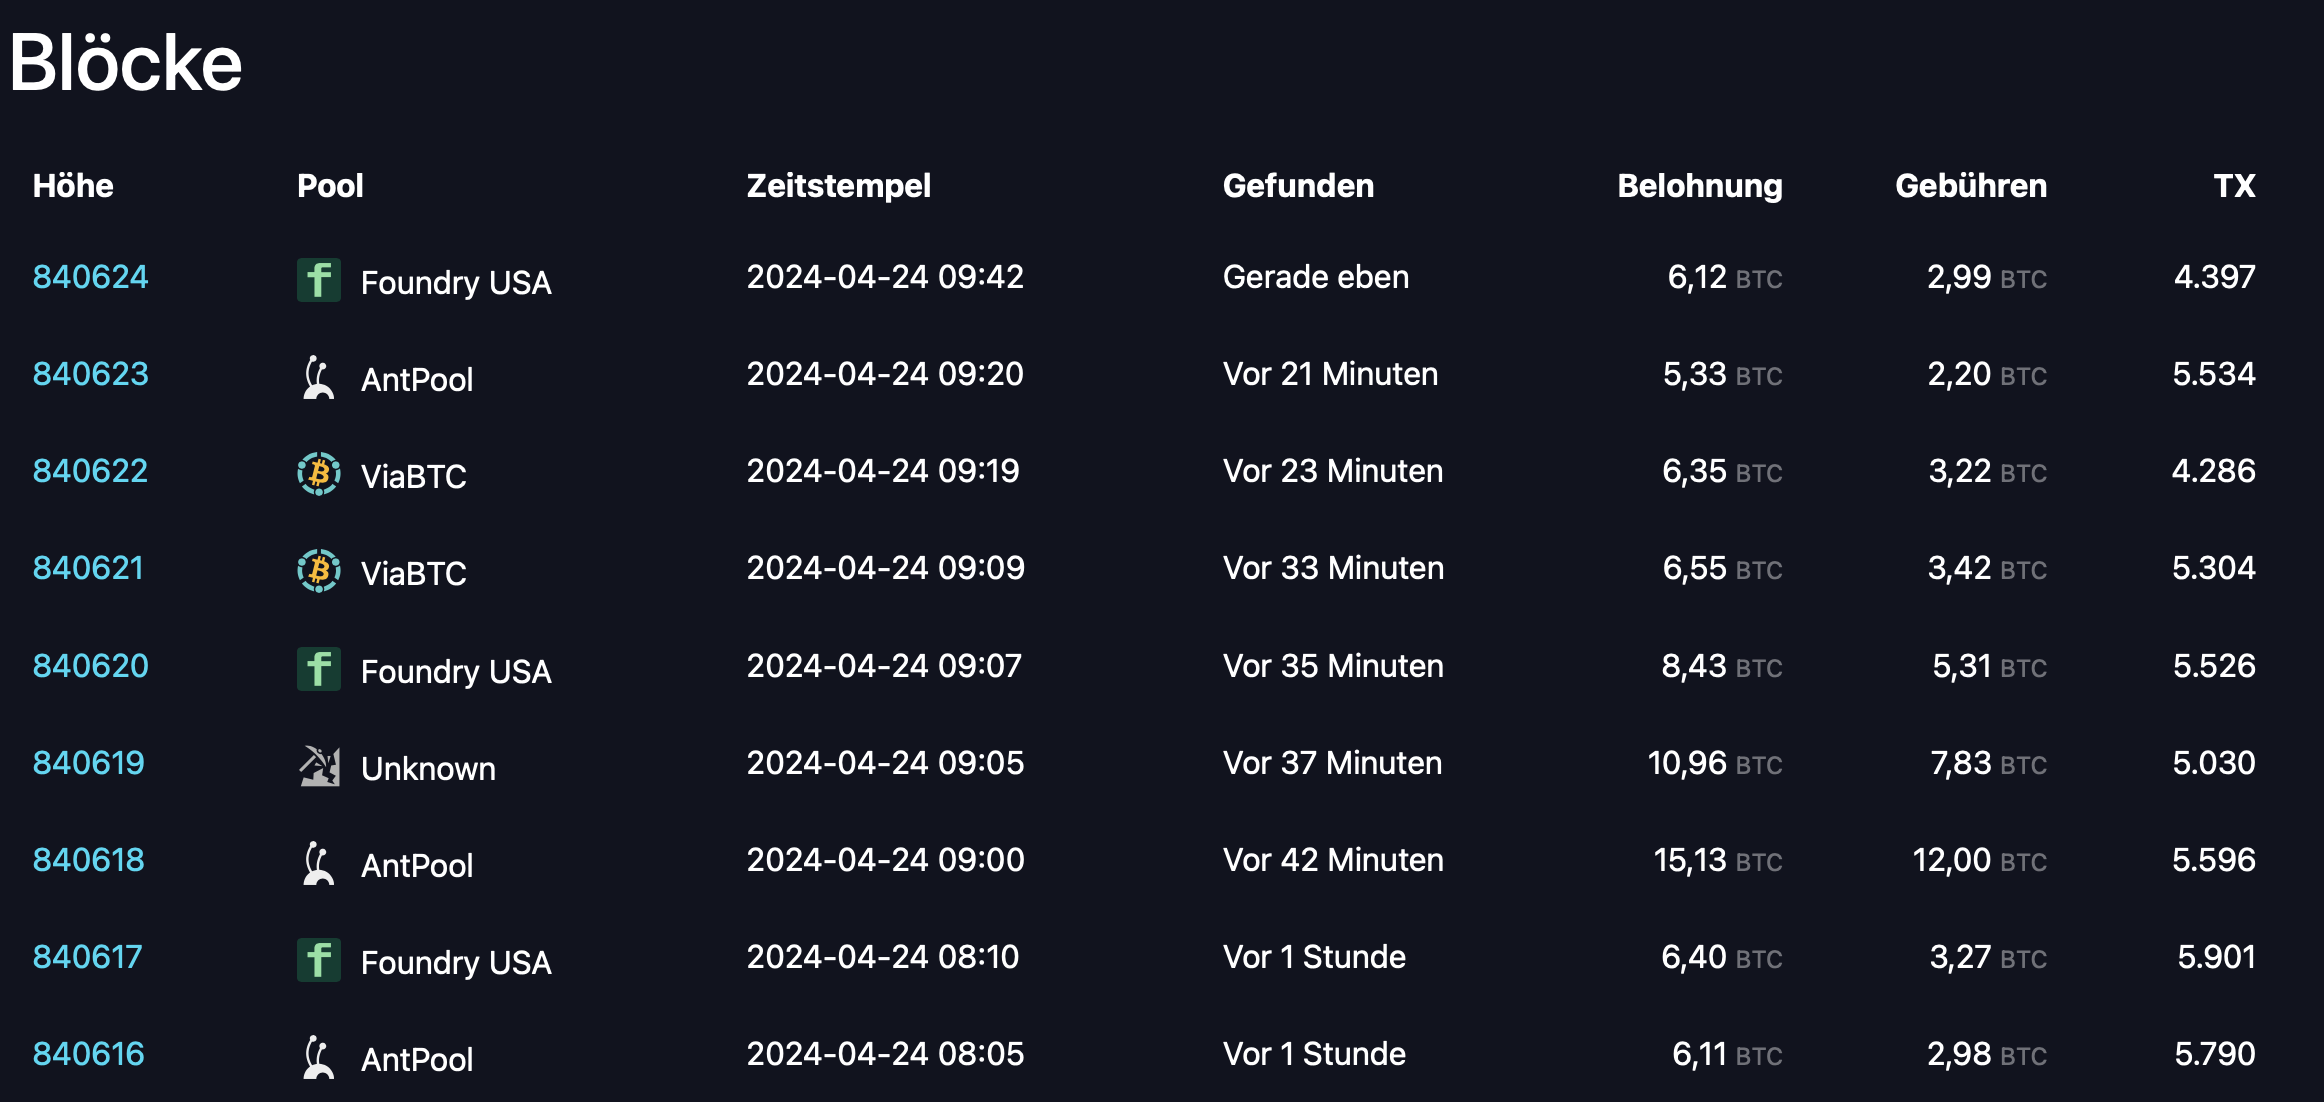Click the Unknown pool icon for block 840619
This screenshot has height=1102, width=2324.
319,766
